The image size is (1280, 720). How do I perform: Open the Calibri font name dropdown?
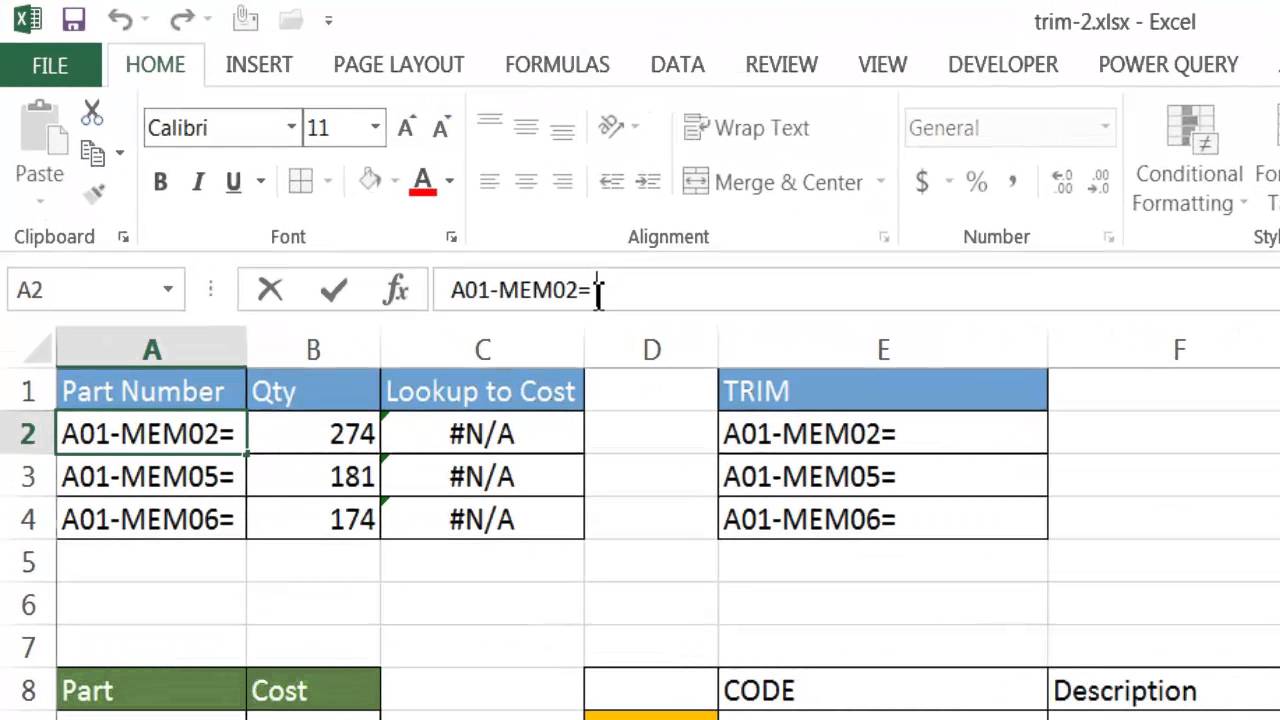292,128
